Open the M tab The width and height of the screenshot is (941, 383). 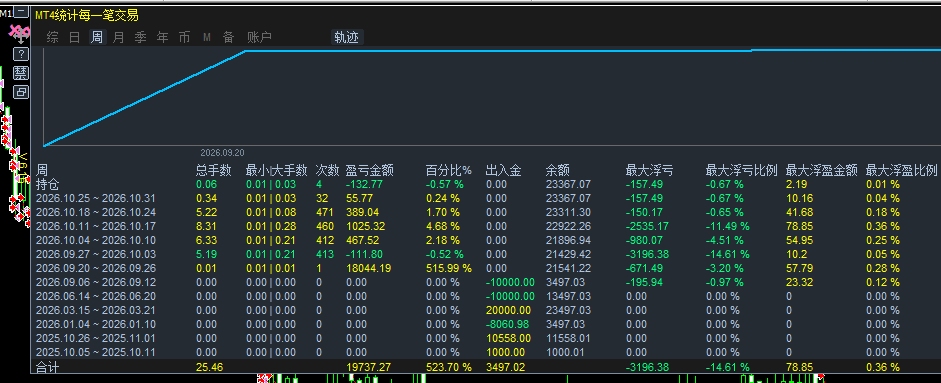[x=206, y=37]
